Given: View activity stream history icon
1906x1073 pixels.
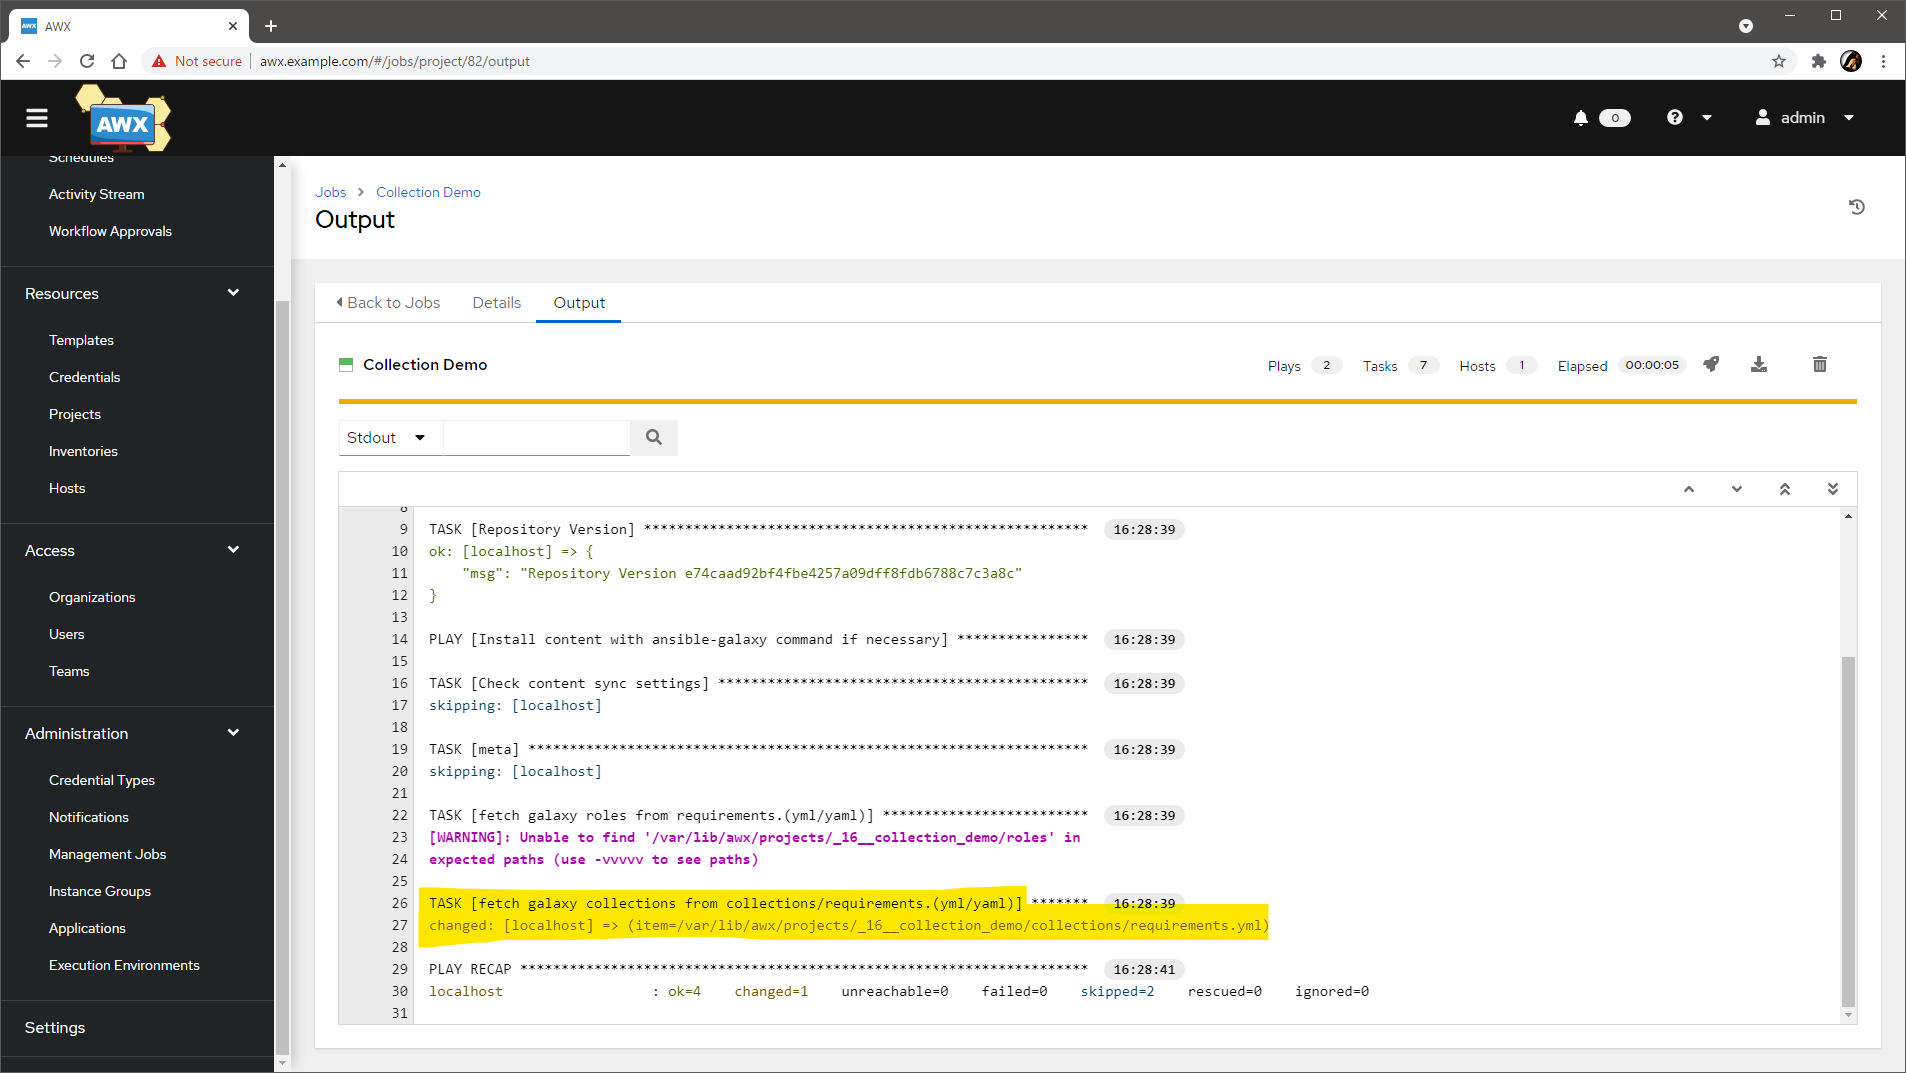Looking at the screenshot, I should click(1856, 207).
